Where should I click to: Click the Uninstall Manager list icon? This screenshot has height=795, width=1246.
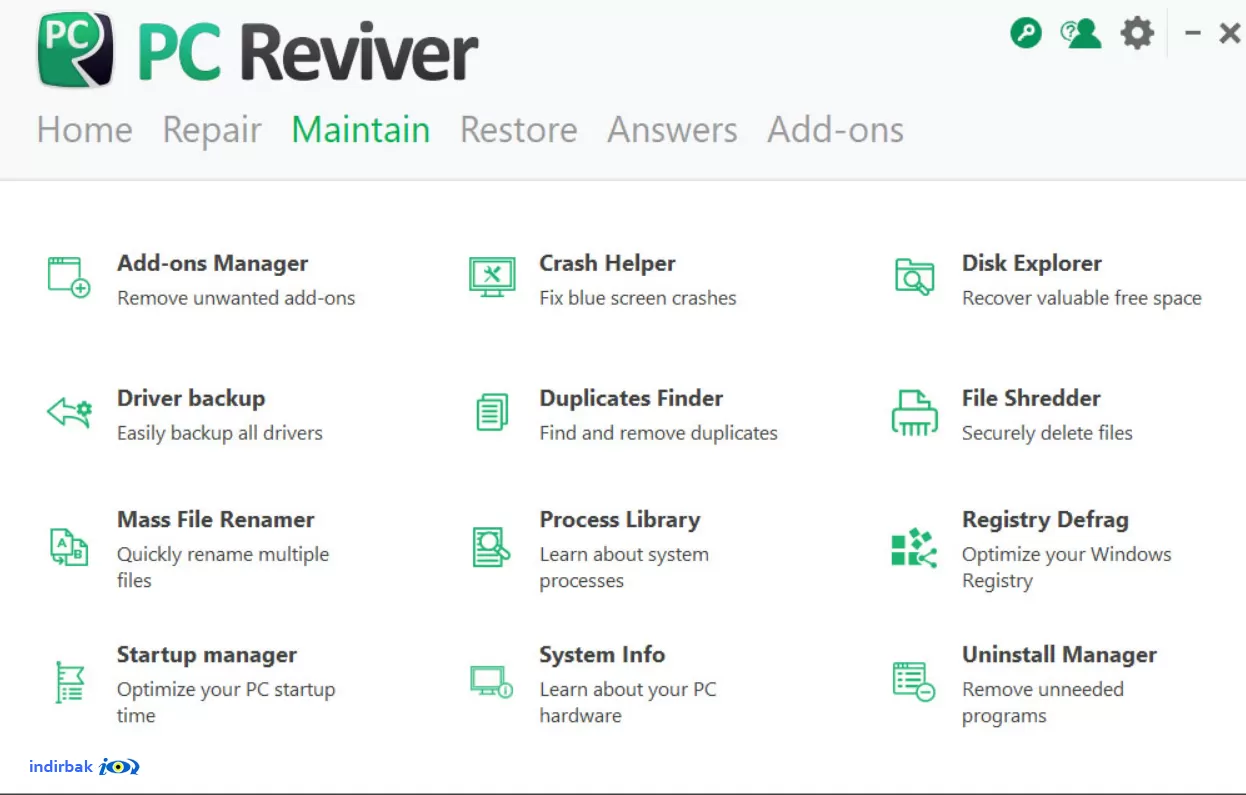pos(914,681)
